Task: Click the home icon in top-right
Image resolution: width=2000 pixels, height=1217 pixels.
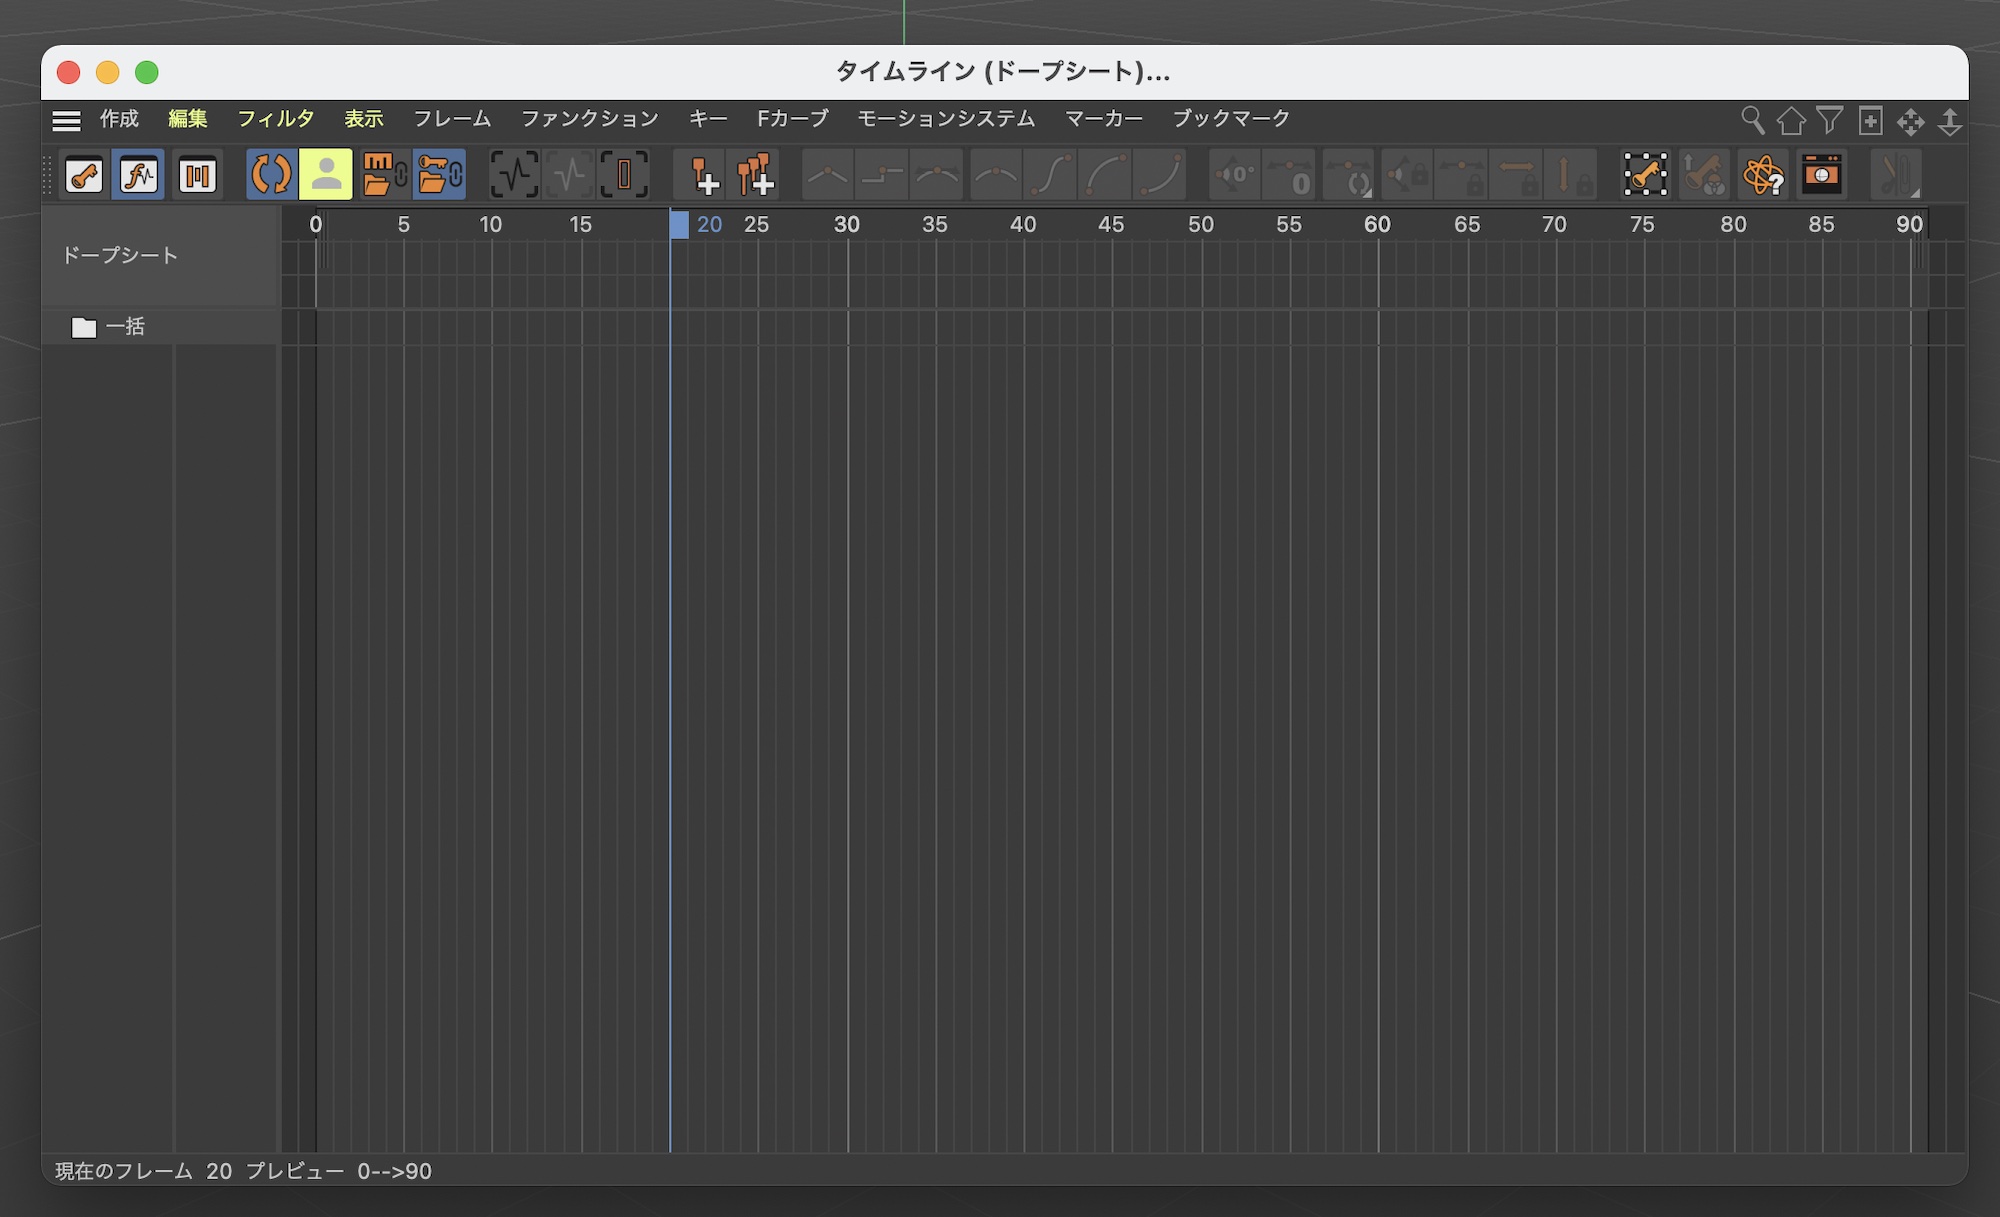Action: [1791, 121]
